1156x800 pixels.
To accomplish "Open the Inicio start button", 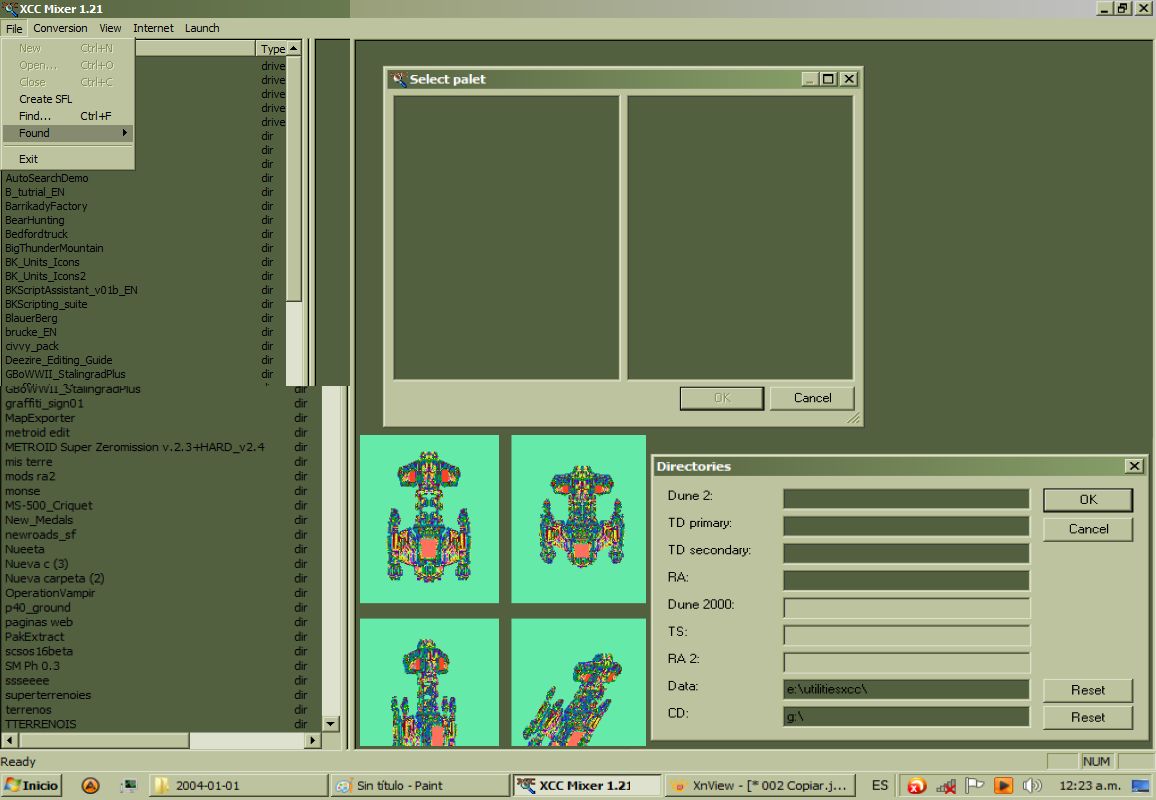I will tap(31, 786).
